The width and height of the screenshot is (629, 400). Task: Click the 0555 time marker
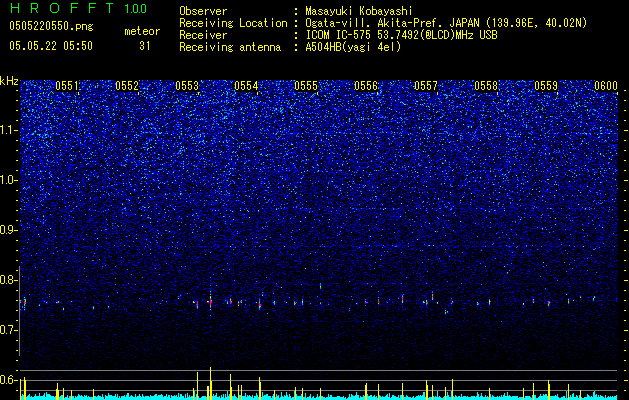click(x=306, y=86)
